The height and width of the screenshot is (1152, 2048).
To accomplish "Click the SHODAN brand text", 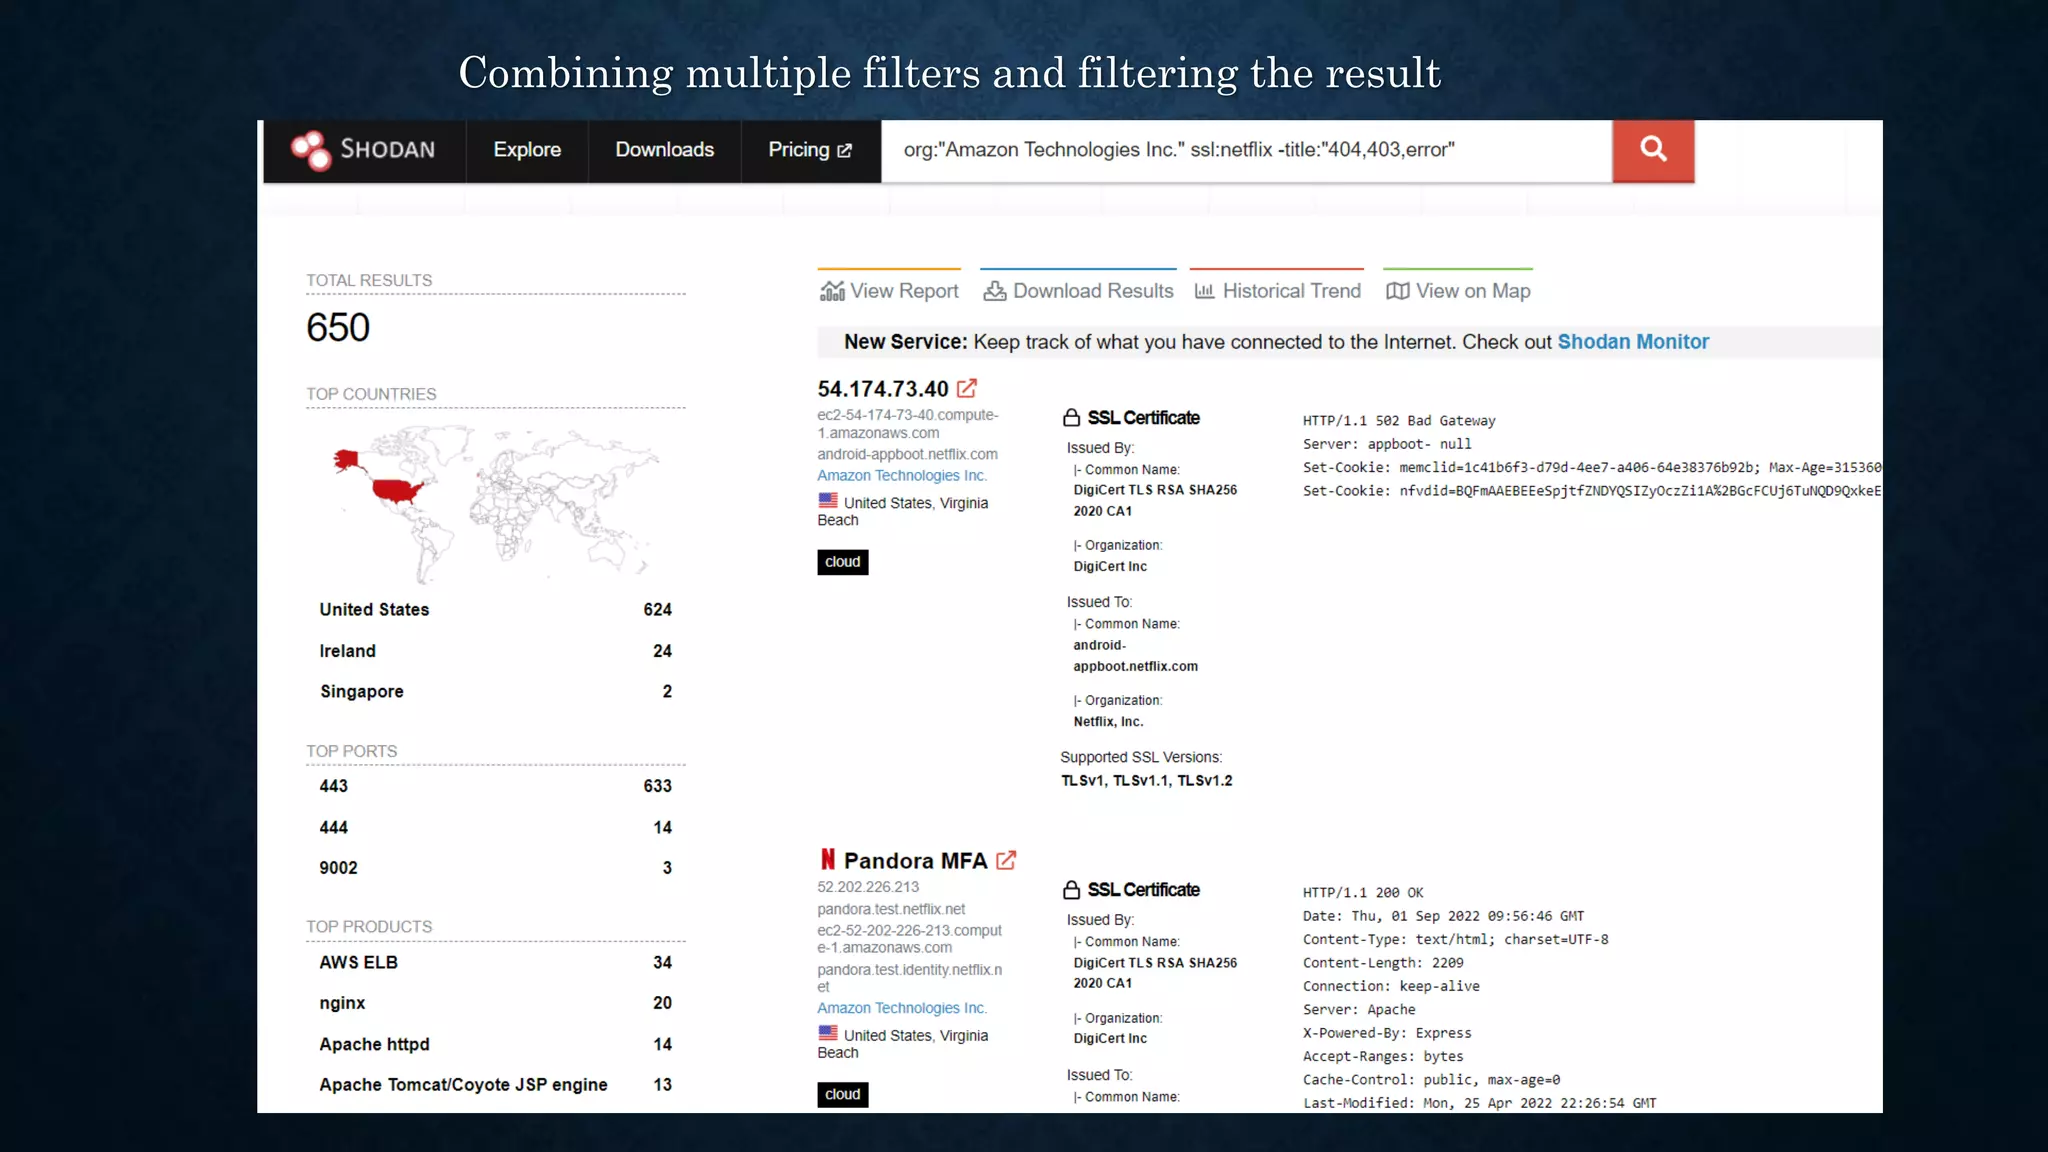I will (x=388, y=150).
